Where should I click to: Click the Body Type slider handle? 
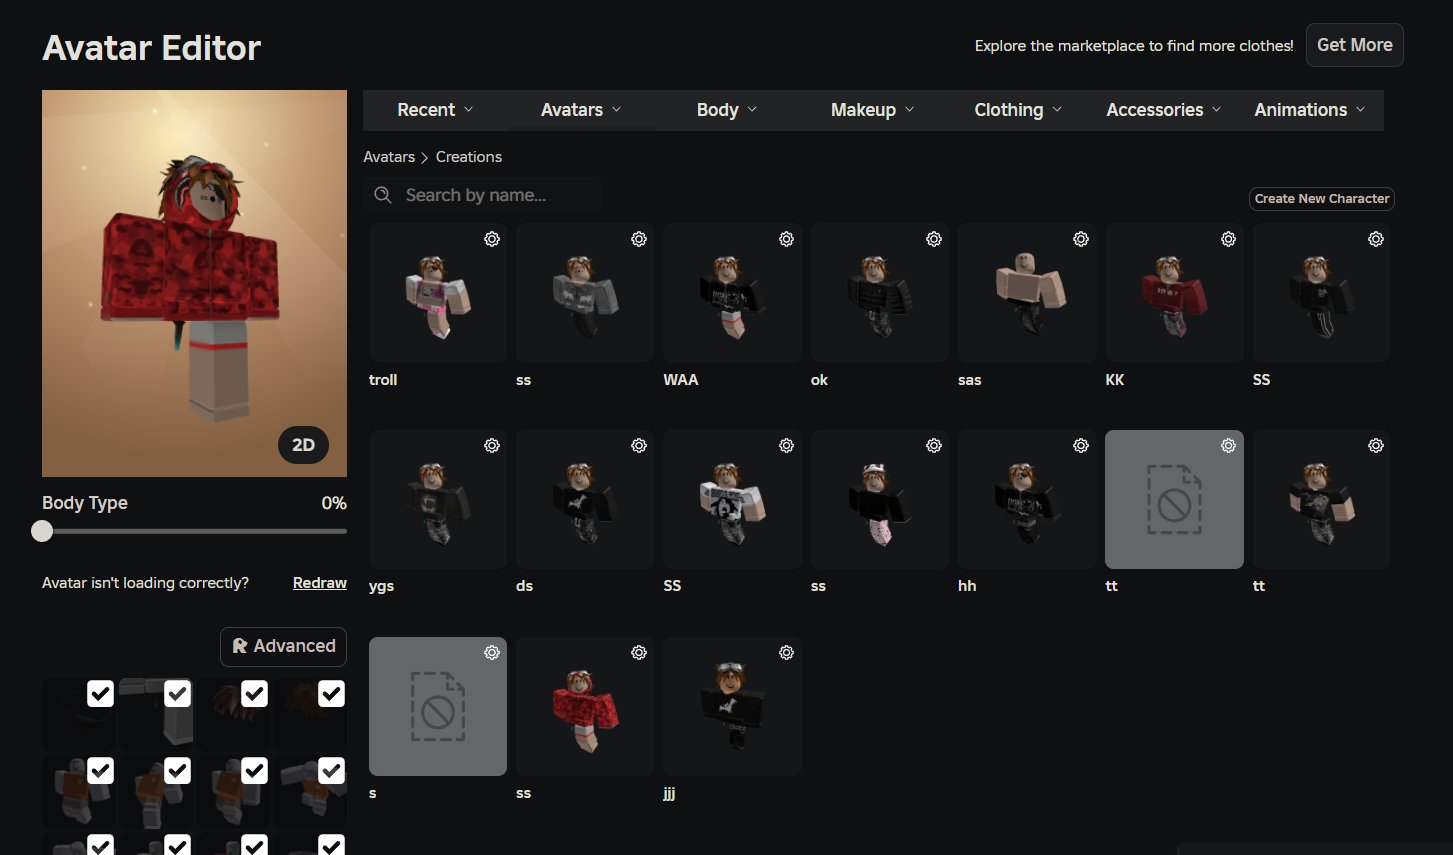pyautogui.click(x=42, y=531)
